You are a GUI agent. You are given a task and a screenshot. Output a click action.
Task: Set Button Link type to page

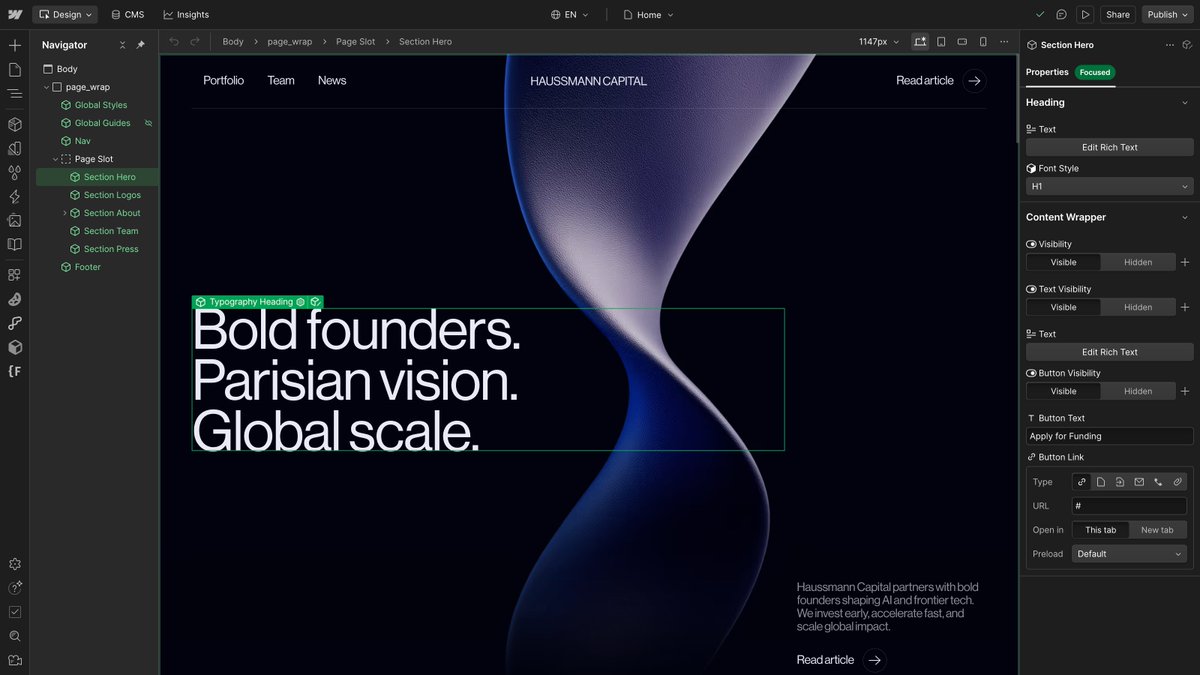tap(1101, 482)
